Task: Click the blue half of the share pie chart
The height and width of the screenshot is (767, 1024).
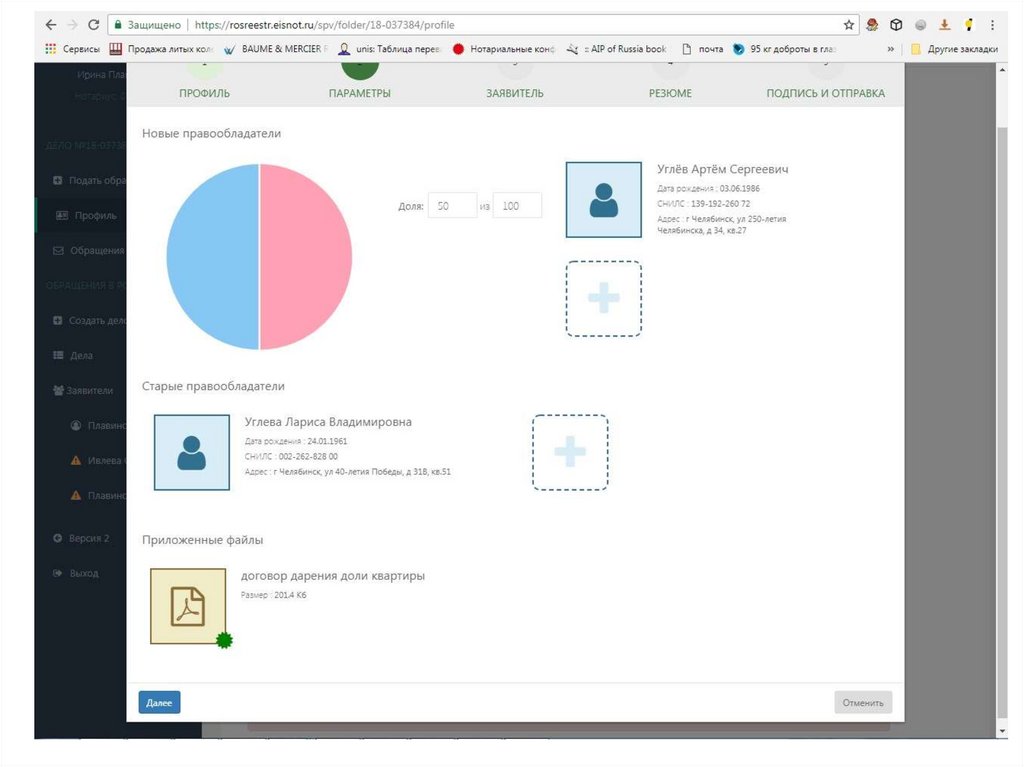Action: [213, 257]
